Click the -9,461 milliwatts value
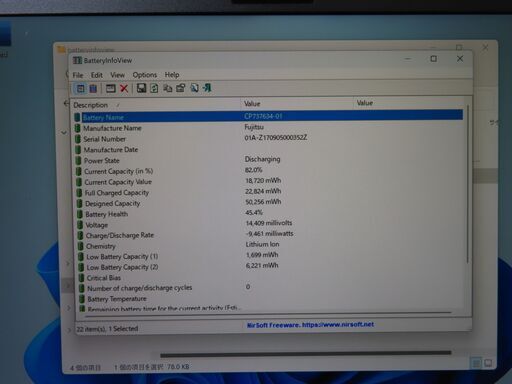This screenshot has width=512, height=384. point(270,234)
